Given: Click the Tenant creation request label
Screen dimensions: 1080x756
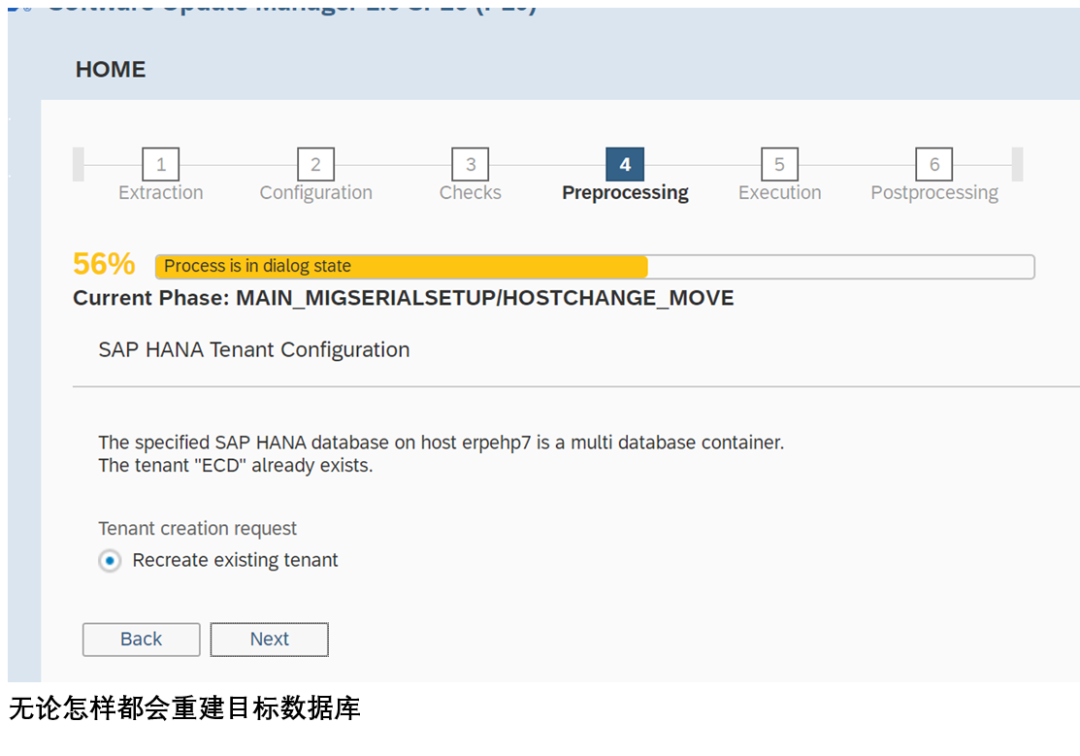Looking at the screenshot, I should [x=197, y=528].
